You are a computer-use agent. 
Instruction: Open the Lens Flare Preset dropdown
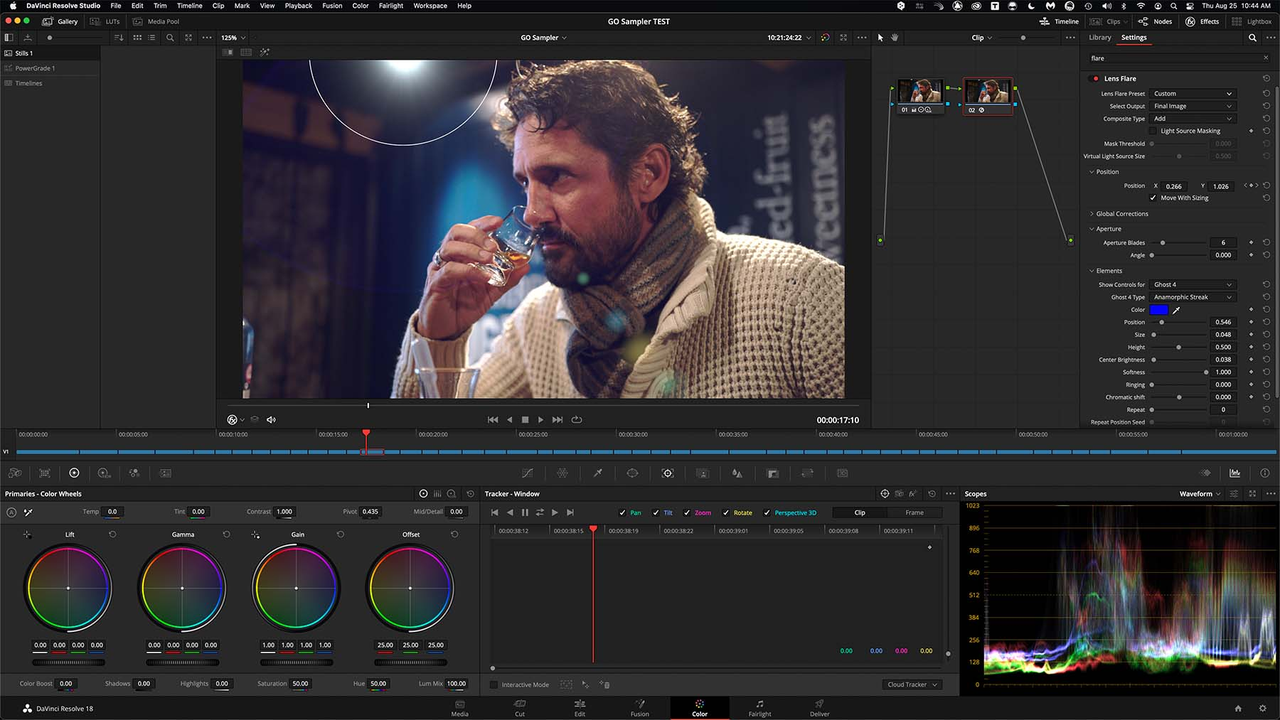pos(1193,93)
